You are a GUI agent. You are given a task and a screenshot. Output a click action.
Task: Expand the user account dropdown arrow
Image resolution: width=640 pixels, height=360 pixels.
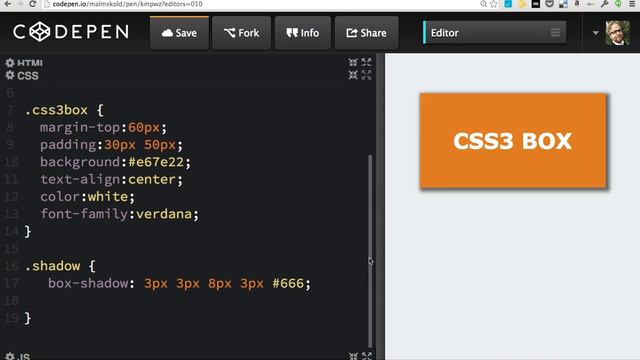pos(596,33)
